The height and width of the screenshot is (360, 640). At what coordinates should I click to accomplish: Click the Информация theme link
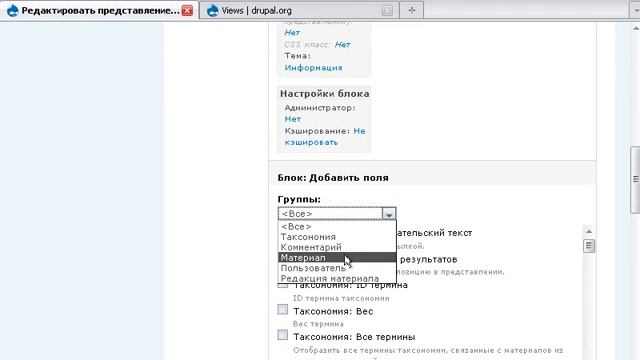tap(313, 68)
